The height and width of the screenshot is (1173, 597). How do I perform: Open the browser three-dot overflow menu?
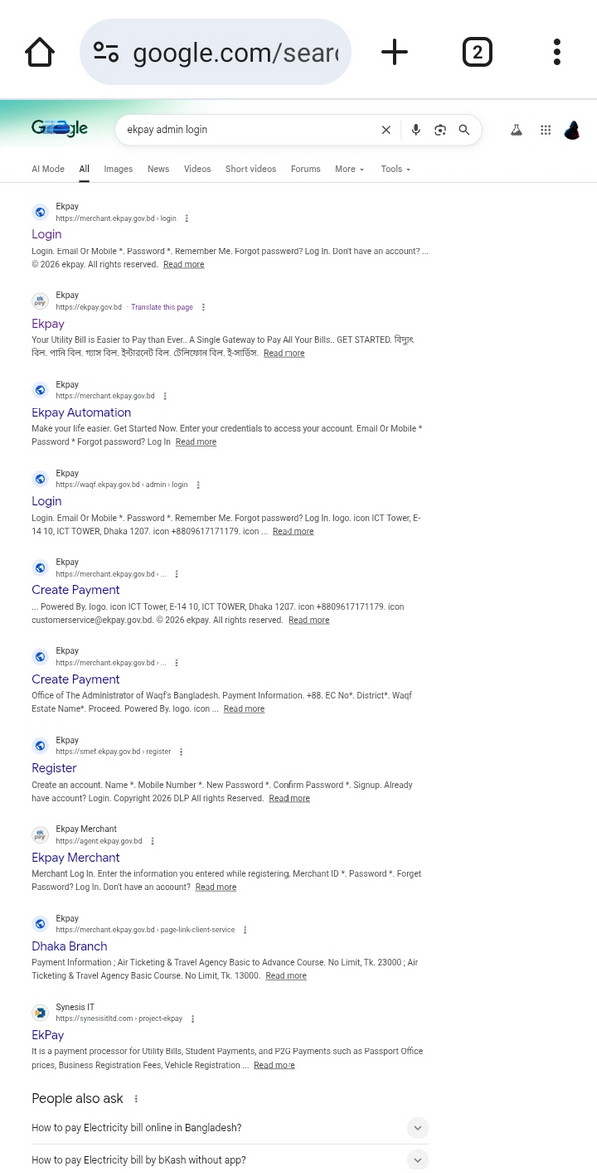[557, 52]
